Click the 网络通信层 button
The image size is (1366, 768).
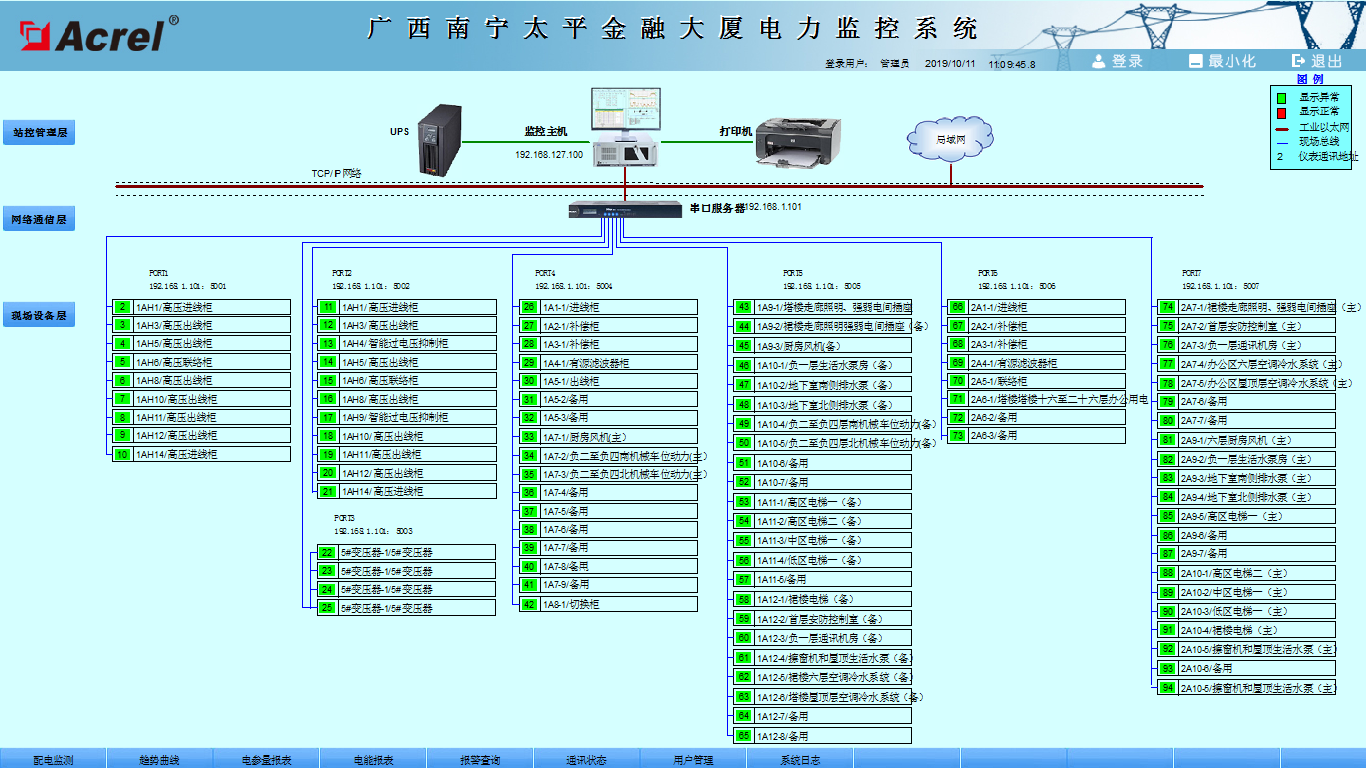[39, 219]
